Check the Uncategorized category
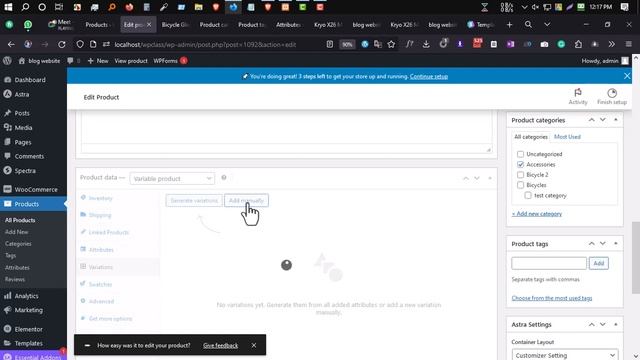Viewport: 640px width, 360px height. tap(520, 154)
